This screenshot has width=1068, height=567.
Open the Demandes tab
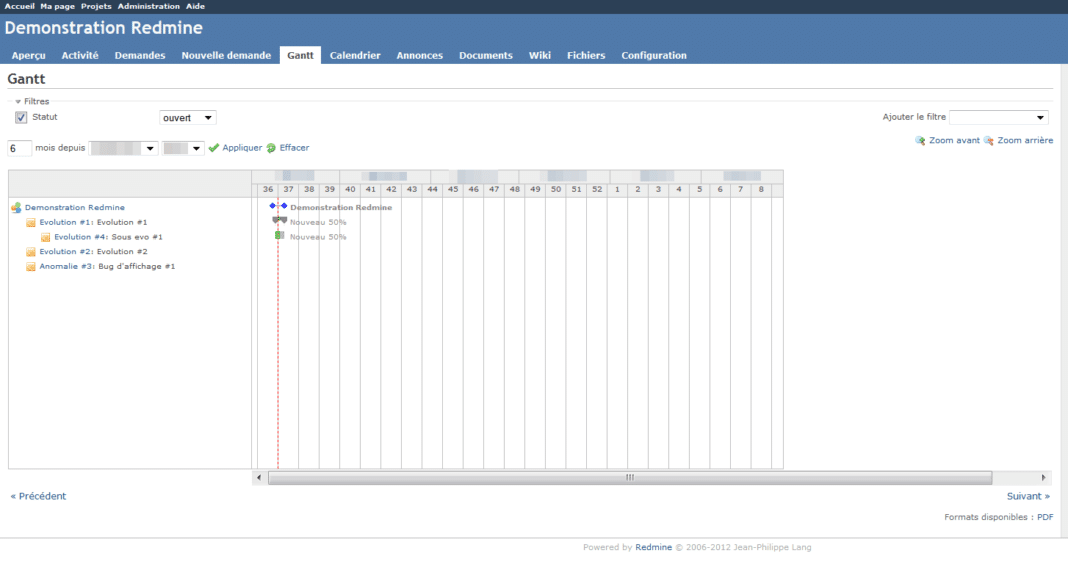(x=140, y=55)
